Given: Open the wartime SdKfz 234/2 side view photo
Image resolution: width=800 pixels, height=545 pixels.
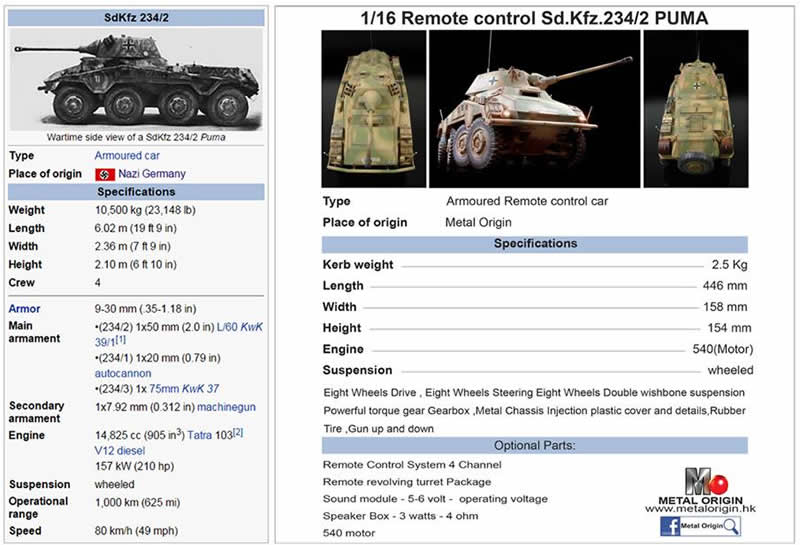Looking at the screenshot, I should [x=136, y=79].
